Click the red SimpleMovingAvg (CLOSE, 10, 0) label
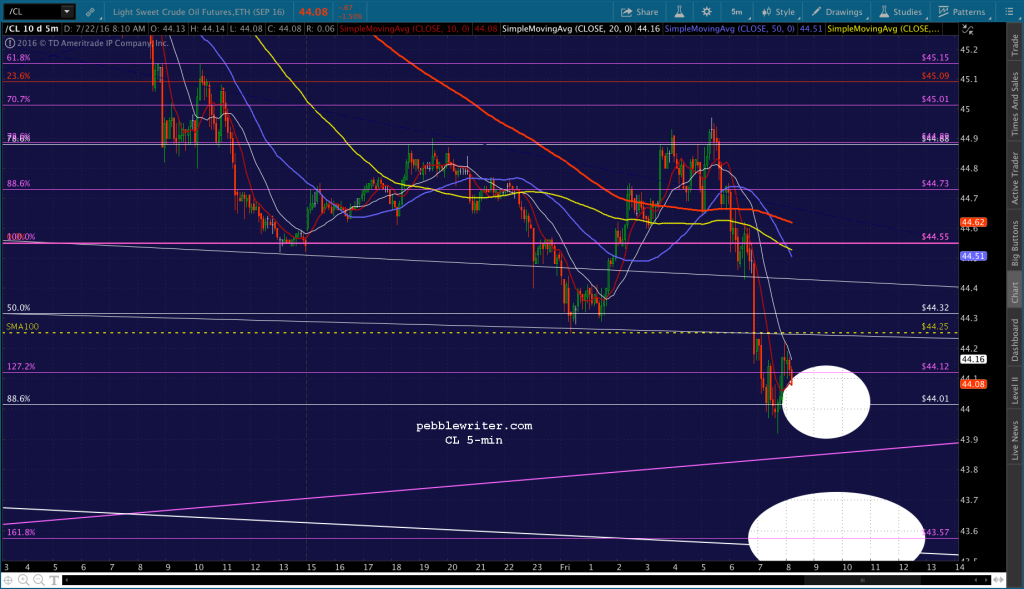Viewport: 1024px width, 589px height. click(406, 29)
